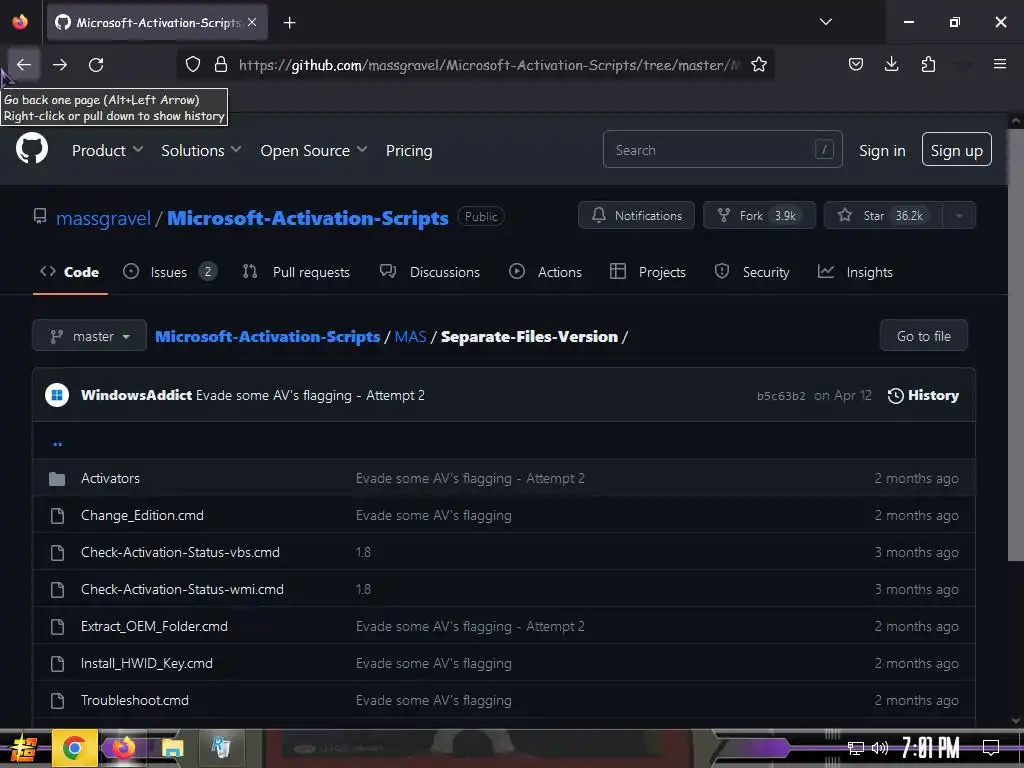Image resolution: width=1024 pixels, height=768 pixels.
Task: Open the volume control in system tray
Action: click(880, 748)
